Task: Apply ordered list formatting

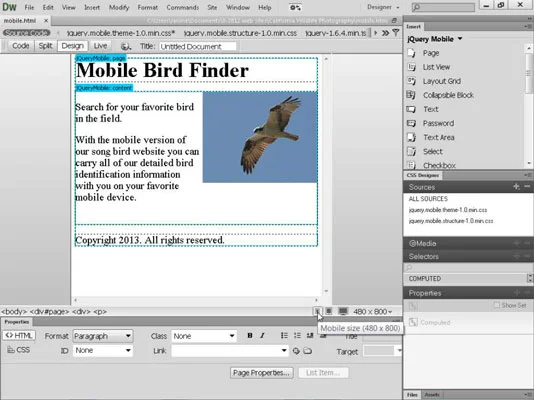Action: 297,336
